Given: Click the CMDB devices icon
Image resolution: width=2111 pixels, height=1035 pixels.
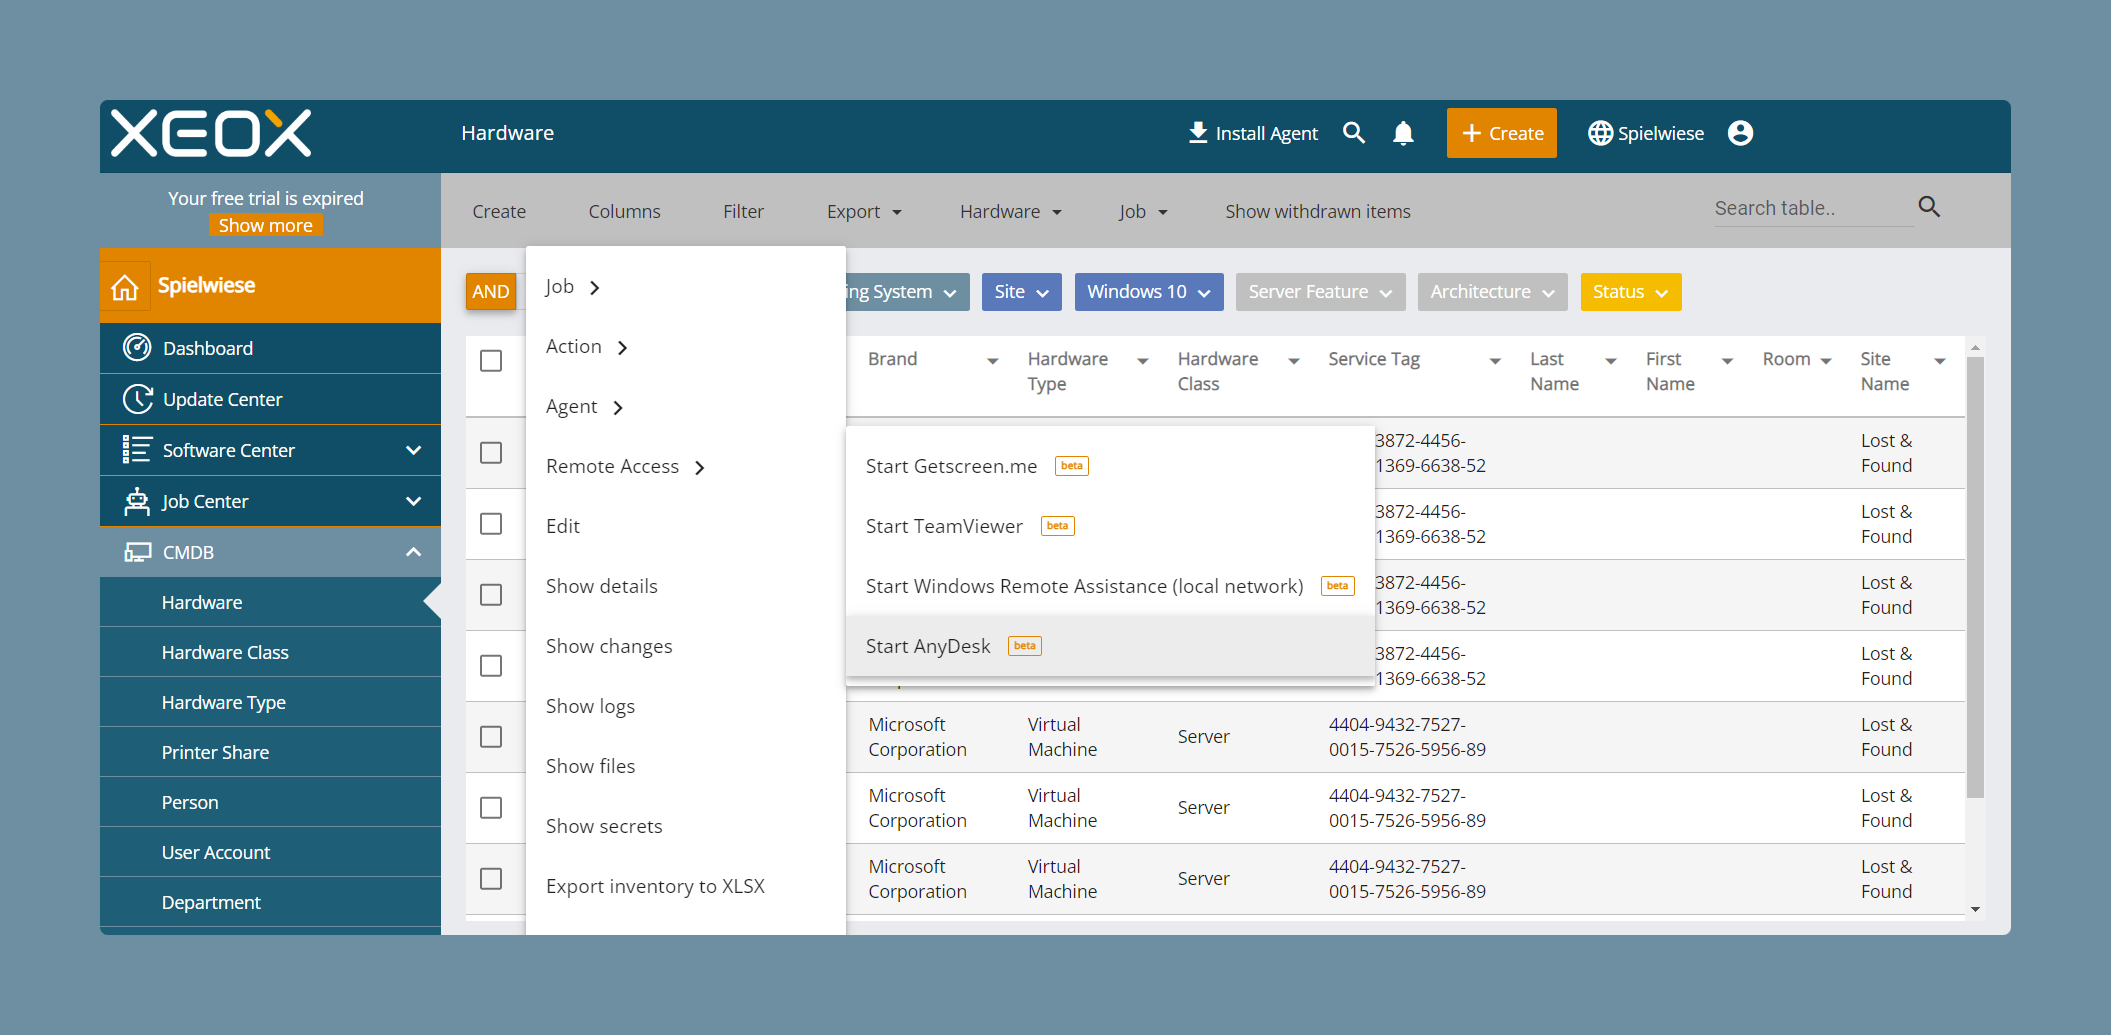Looking at the screenshot, I should coord(137,552).
